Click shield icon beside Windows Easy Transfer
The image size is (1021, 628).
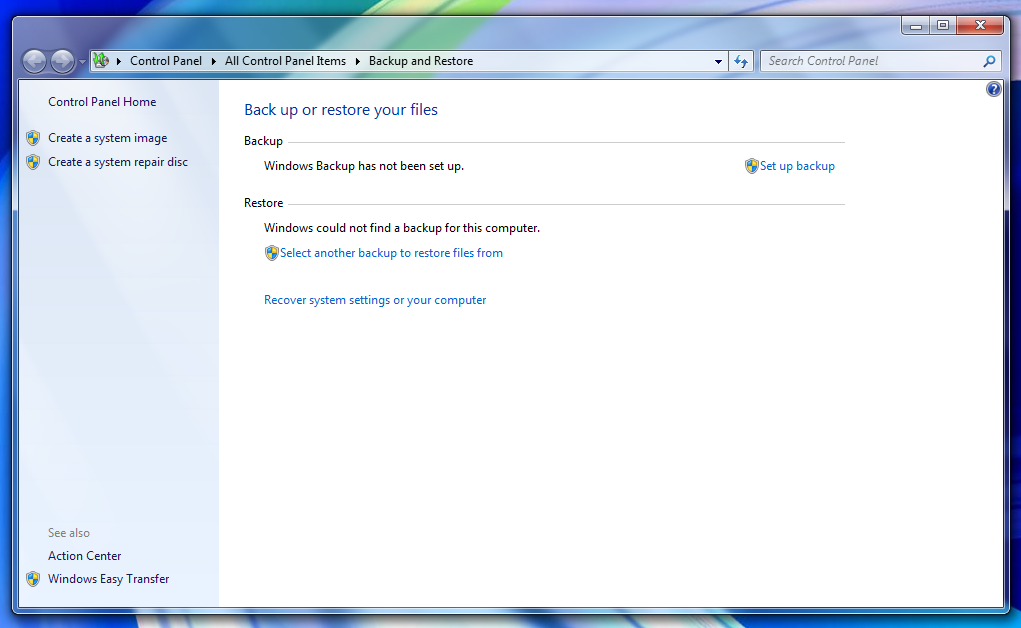point(33,579)
